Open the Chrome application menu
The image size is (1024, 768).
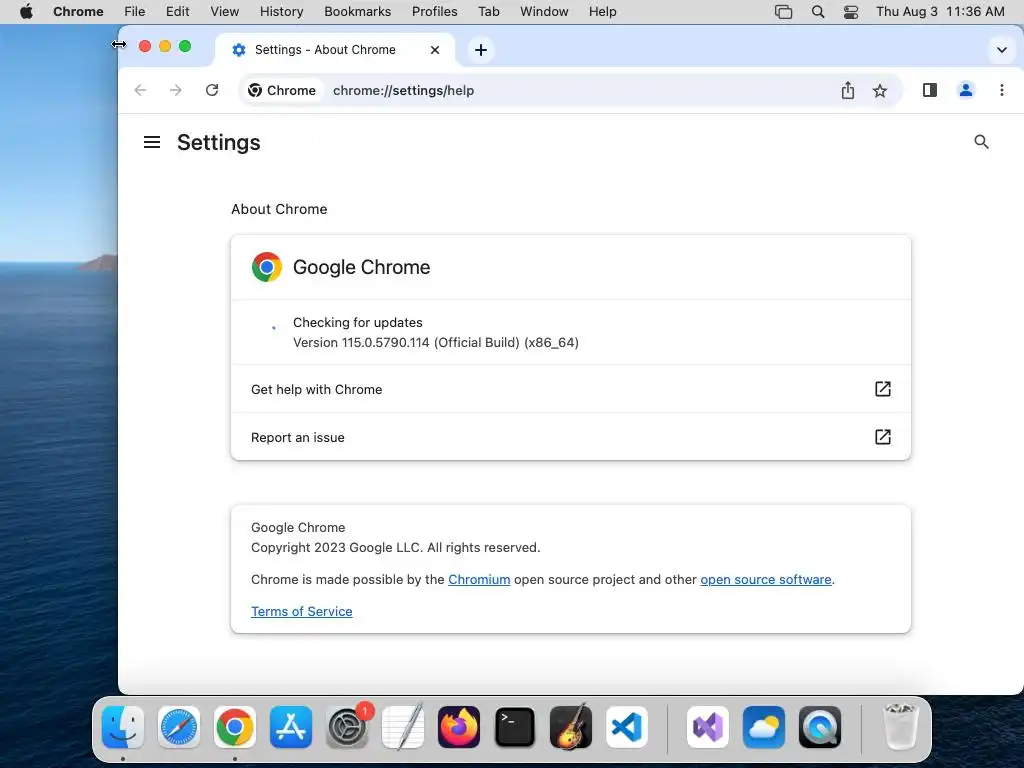pyautogui.click(x=78, y=12)
